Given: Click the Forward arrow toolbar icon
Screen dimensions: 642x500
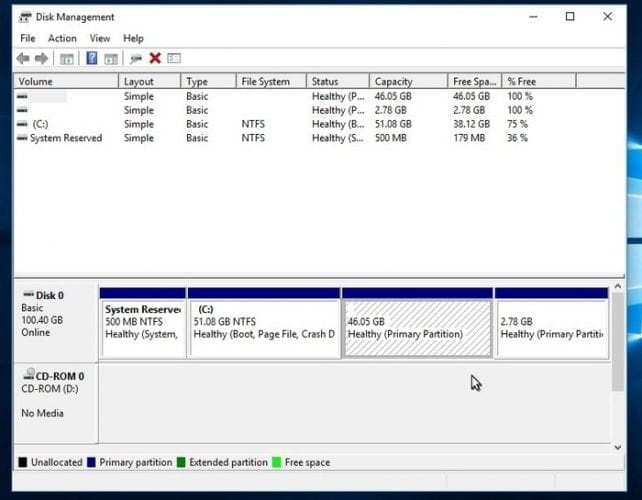Looking at the screenshot, I should [41, 59].
